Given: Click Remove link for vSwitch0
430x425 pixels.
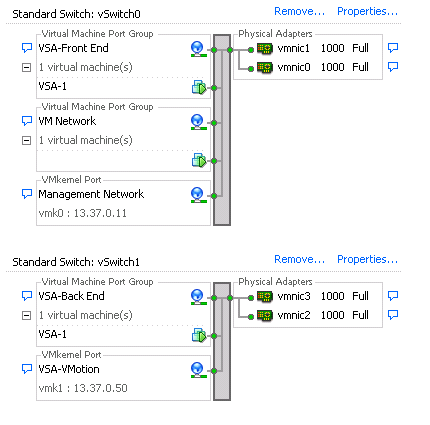Looking at the screenshot, I should click(299, 11).
